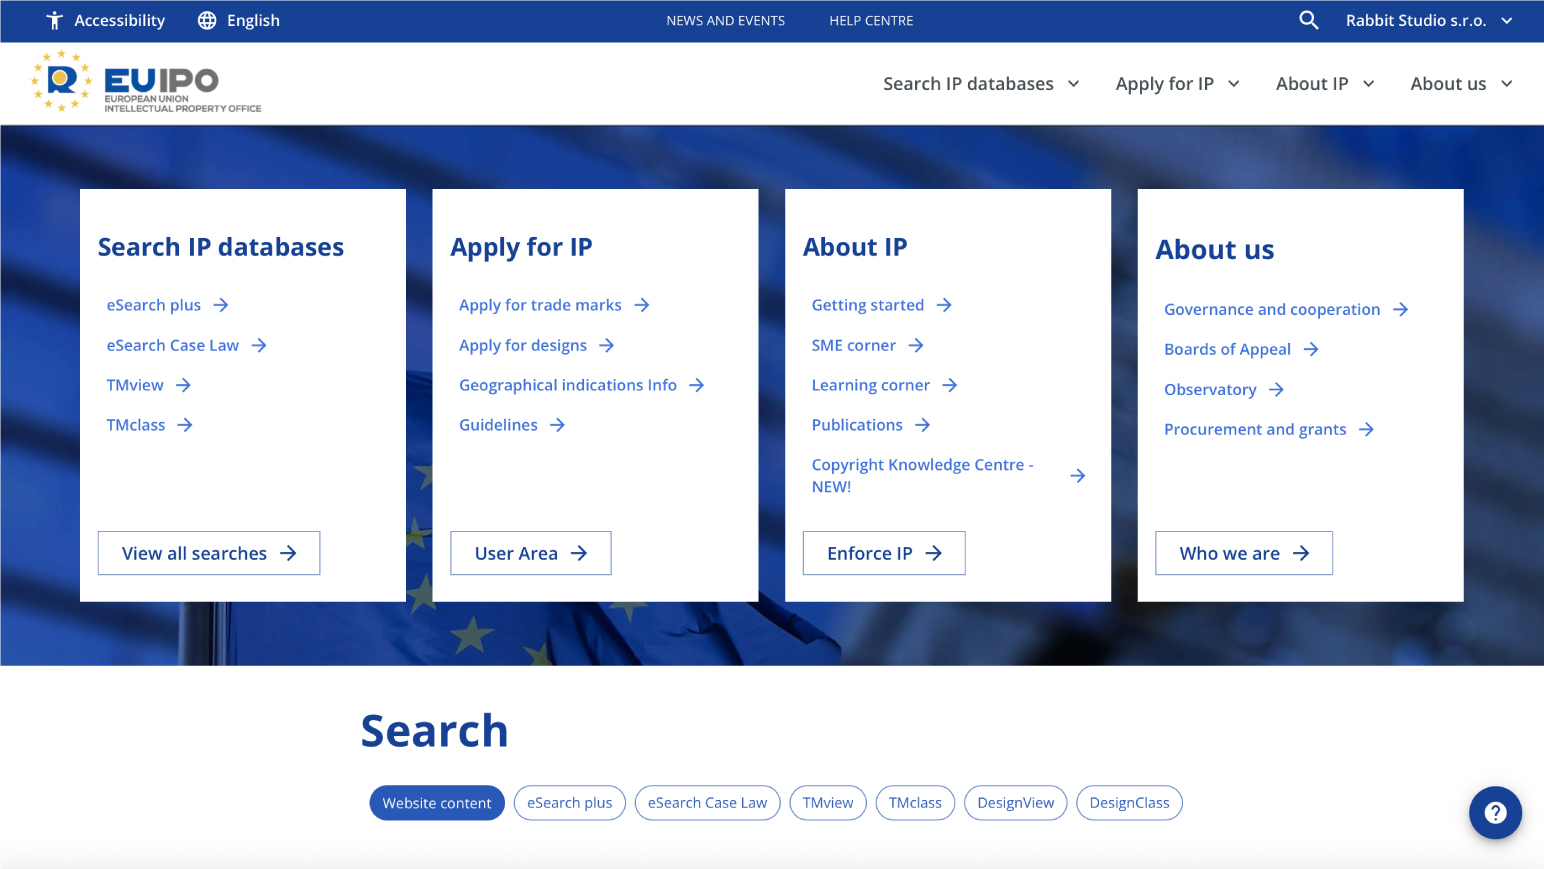Select the TMview search filter chip

(x=828, y=803)
